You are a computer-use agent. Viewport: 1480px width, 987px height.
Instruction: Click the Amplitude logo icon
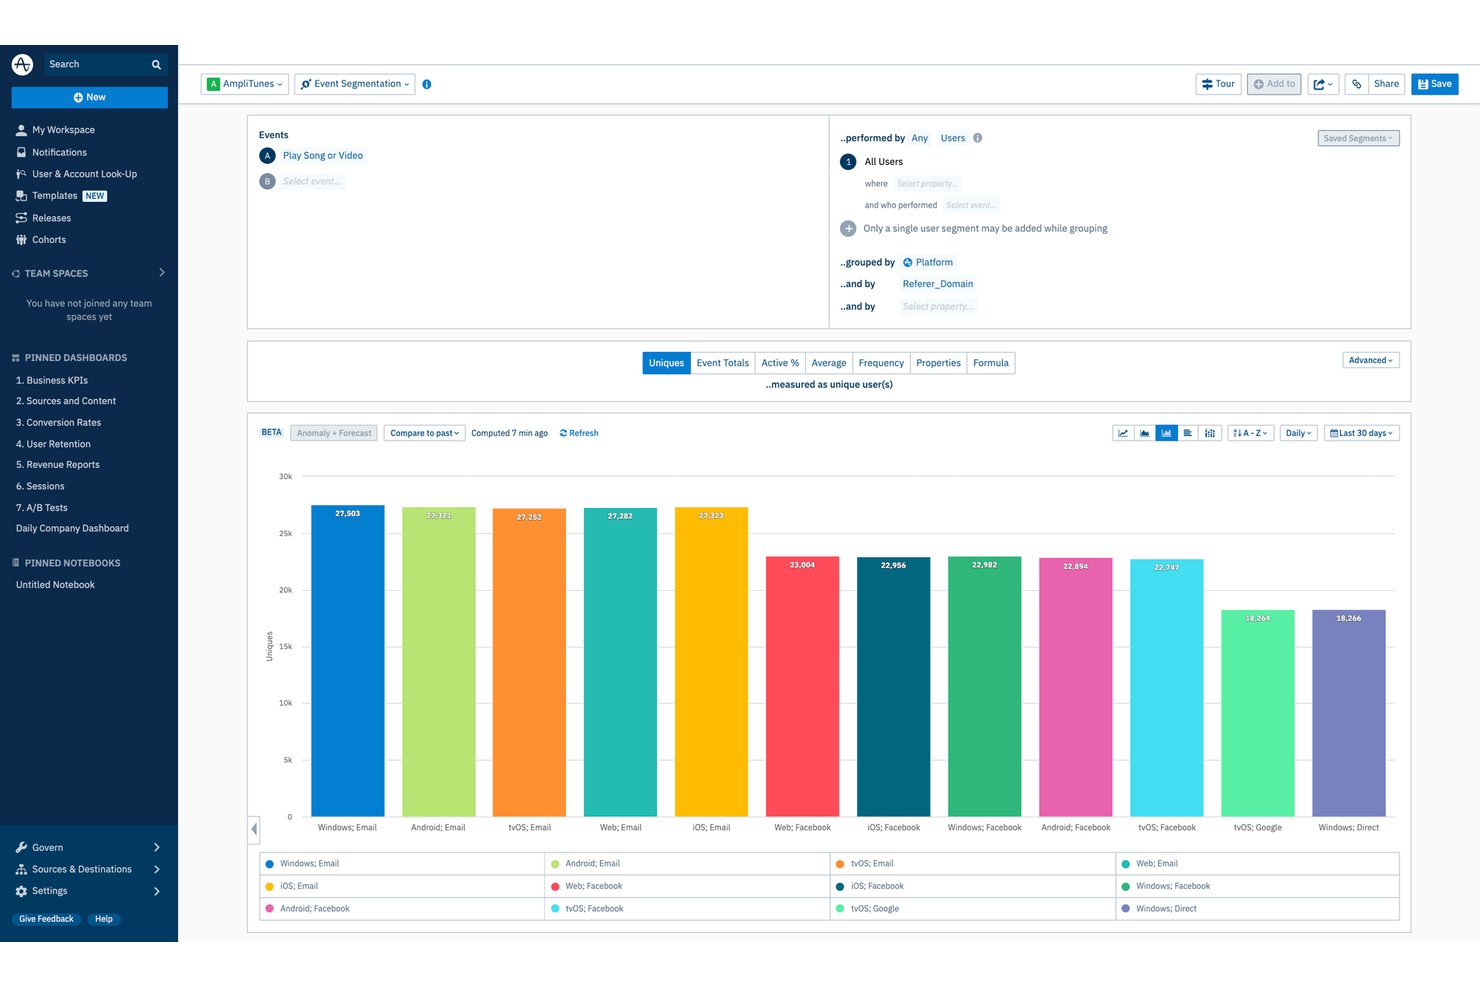(22, 64)
